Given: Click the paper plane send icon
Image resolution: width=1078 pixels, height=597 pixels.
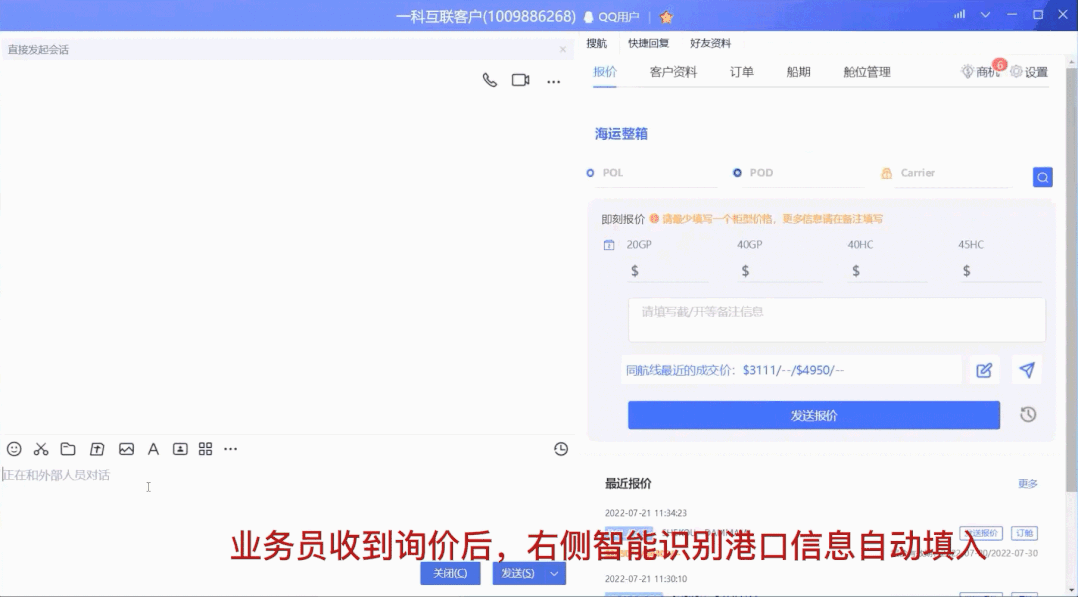Looking at the screenshot, I should 1026,369.
